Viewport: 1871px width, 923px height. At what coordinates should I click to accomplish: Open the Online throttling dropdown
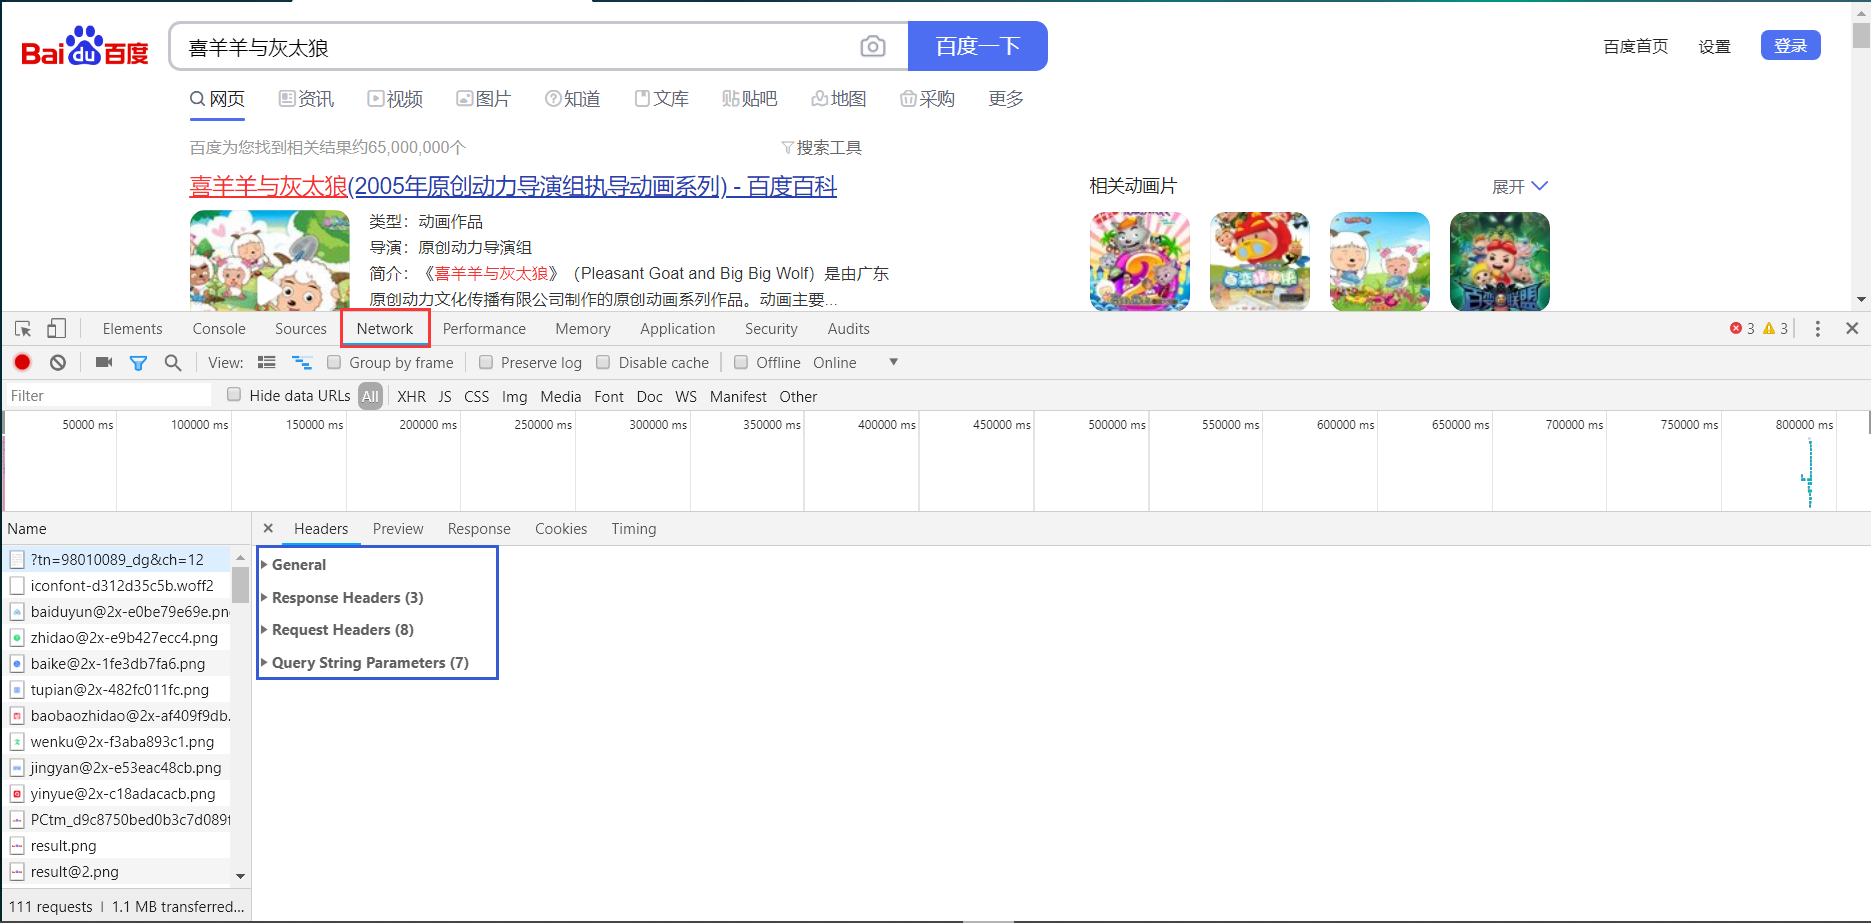855,362
